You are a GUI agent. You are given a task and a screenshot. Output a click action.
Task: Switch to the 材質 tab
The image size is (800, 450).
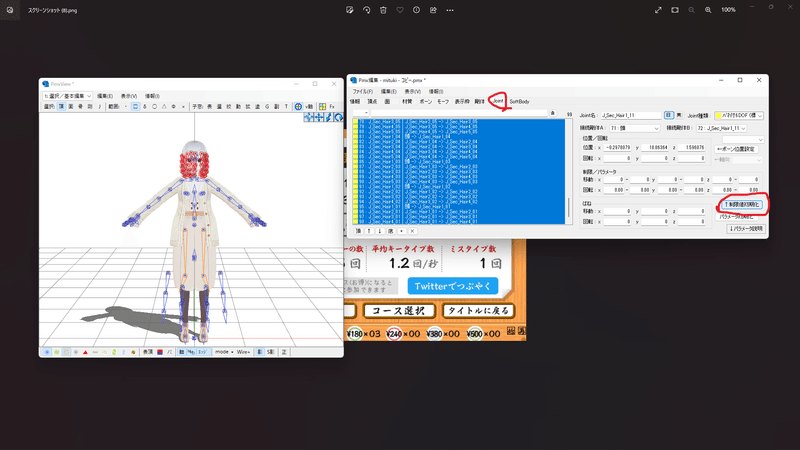[x=407, y=102]
